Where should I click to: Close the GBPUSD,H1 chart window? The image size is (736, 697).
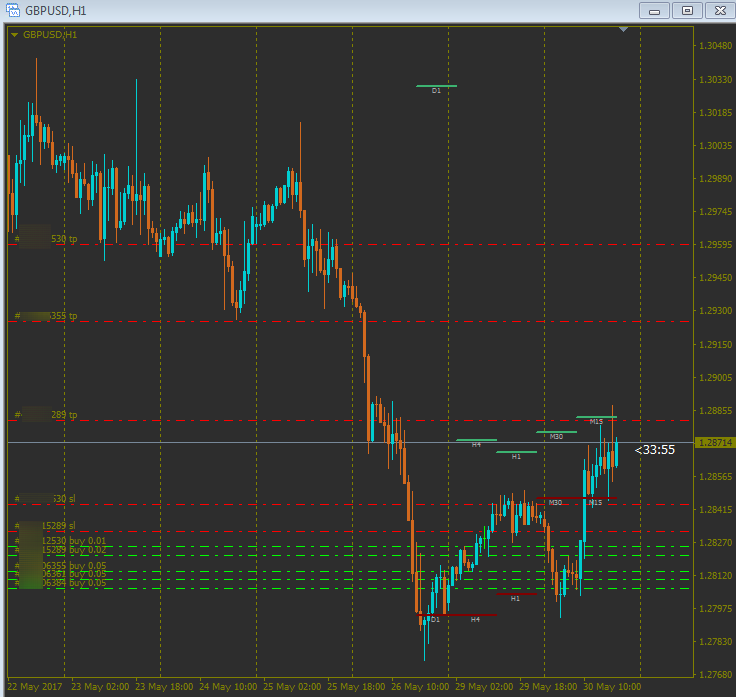tap(720, 10)
